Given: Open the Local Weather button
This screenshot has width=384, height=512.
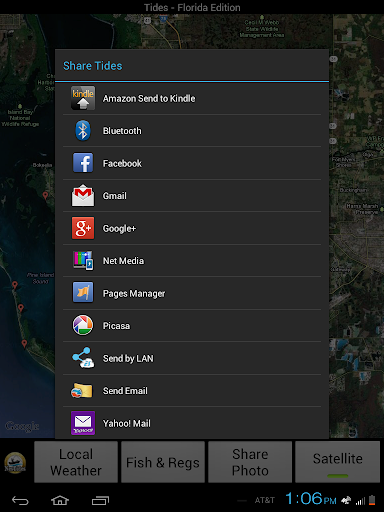Looking at the screenshot, I should [76, 462].
